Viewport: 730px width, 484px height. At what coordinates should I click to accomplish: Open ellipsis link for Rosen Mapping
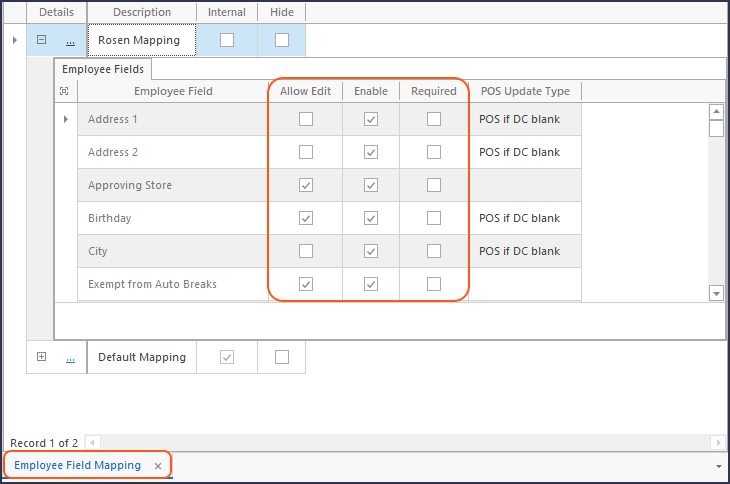[70, 41]
